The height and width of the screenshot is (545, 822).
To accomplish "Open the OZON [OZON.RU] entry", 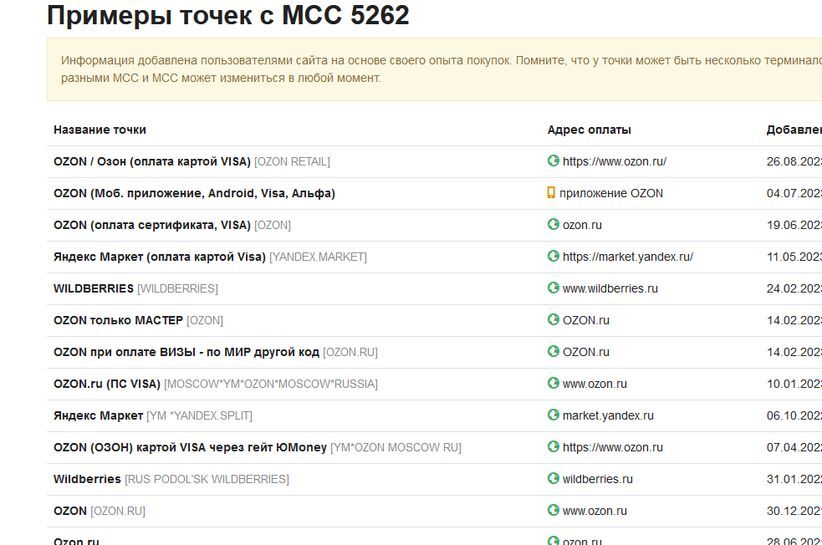I will point(70,511).
